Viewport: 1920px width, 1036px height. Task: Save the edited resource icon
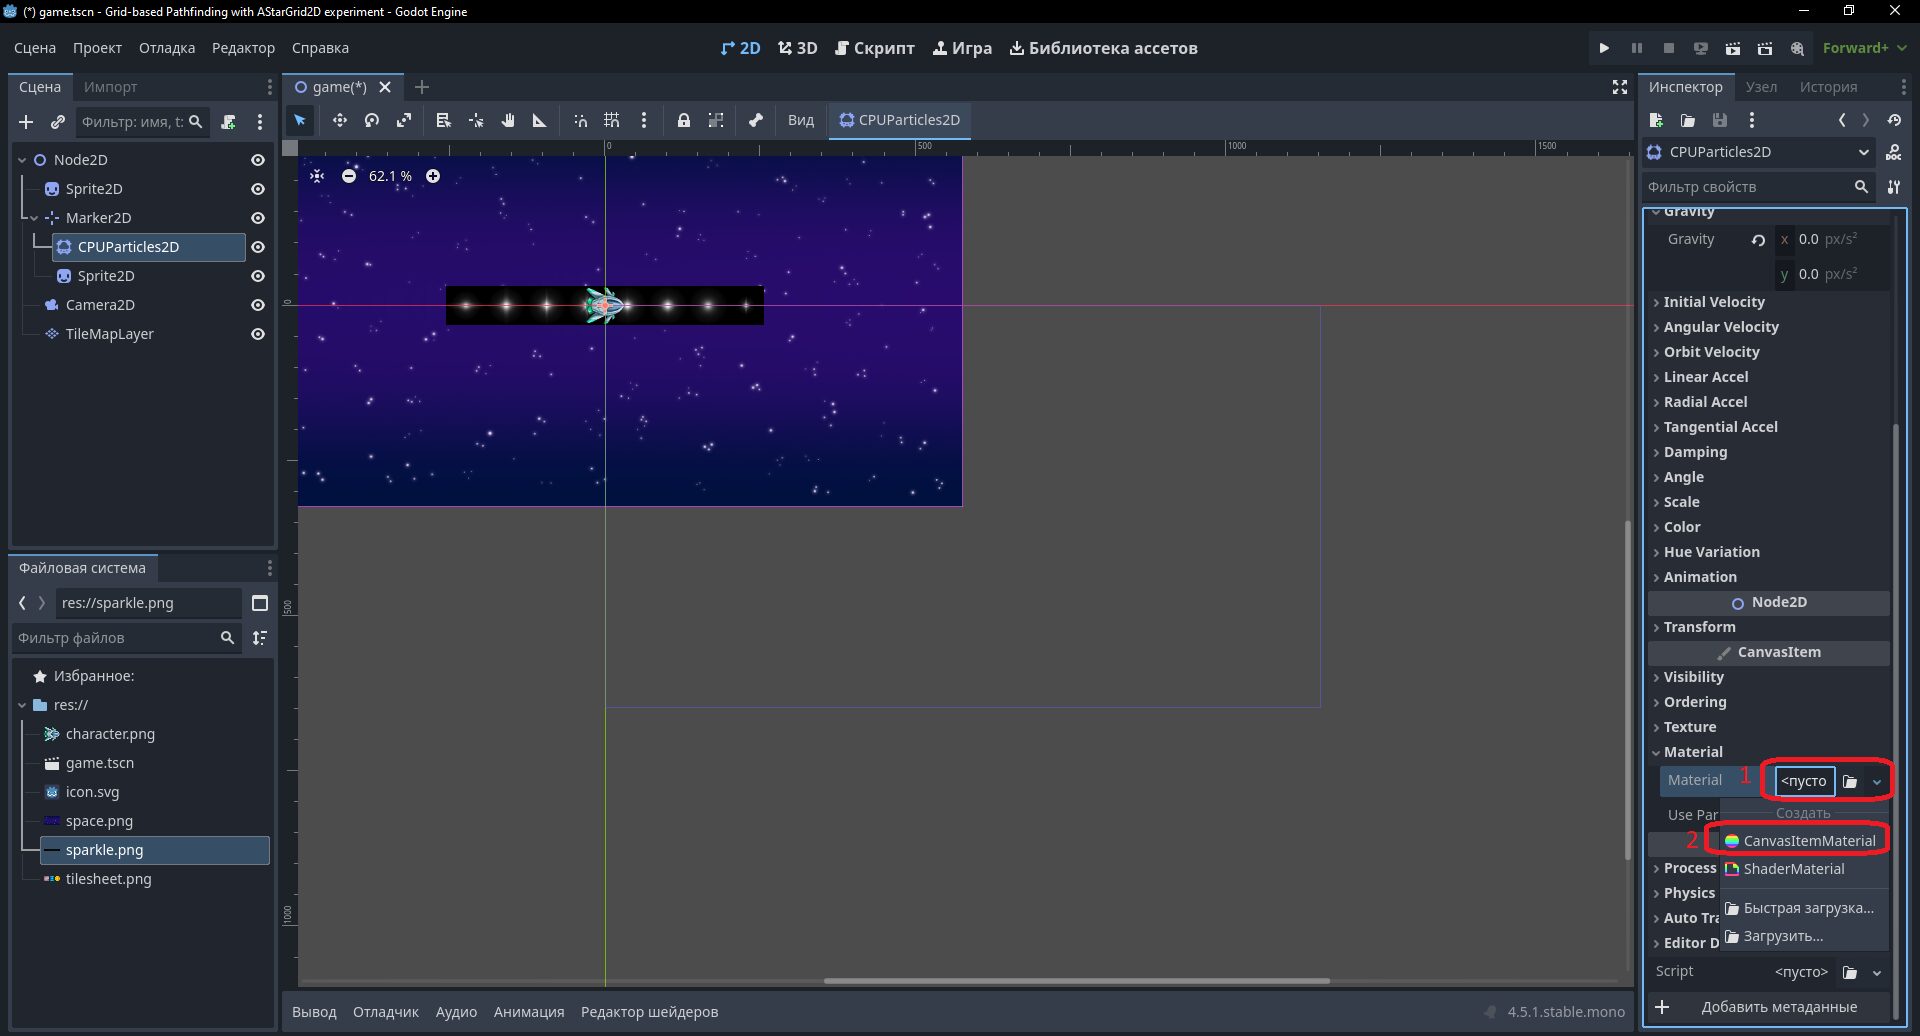click(x=1720, y=120)
